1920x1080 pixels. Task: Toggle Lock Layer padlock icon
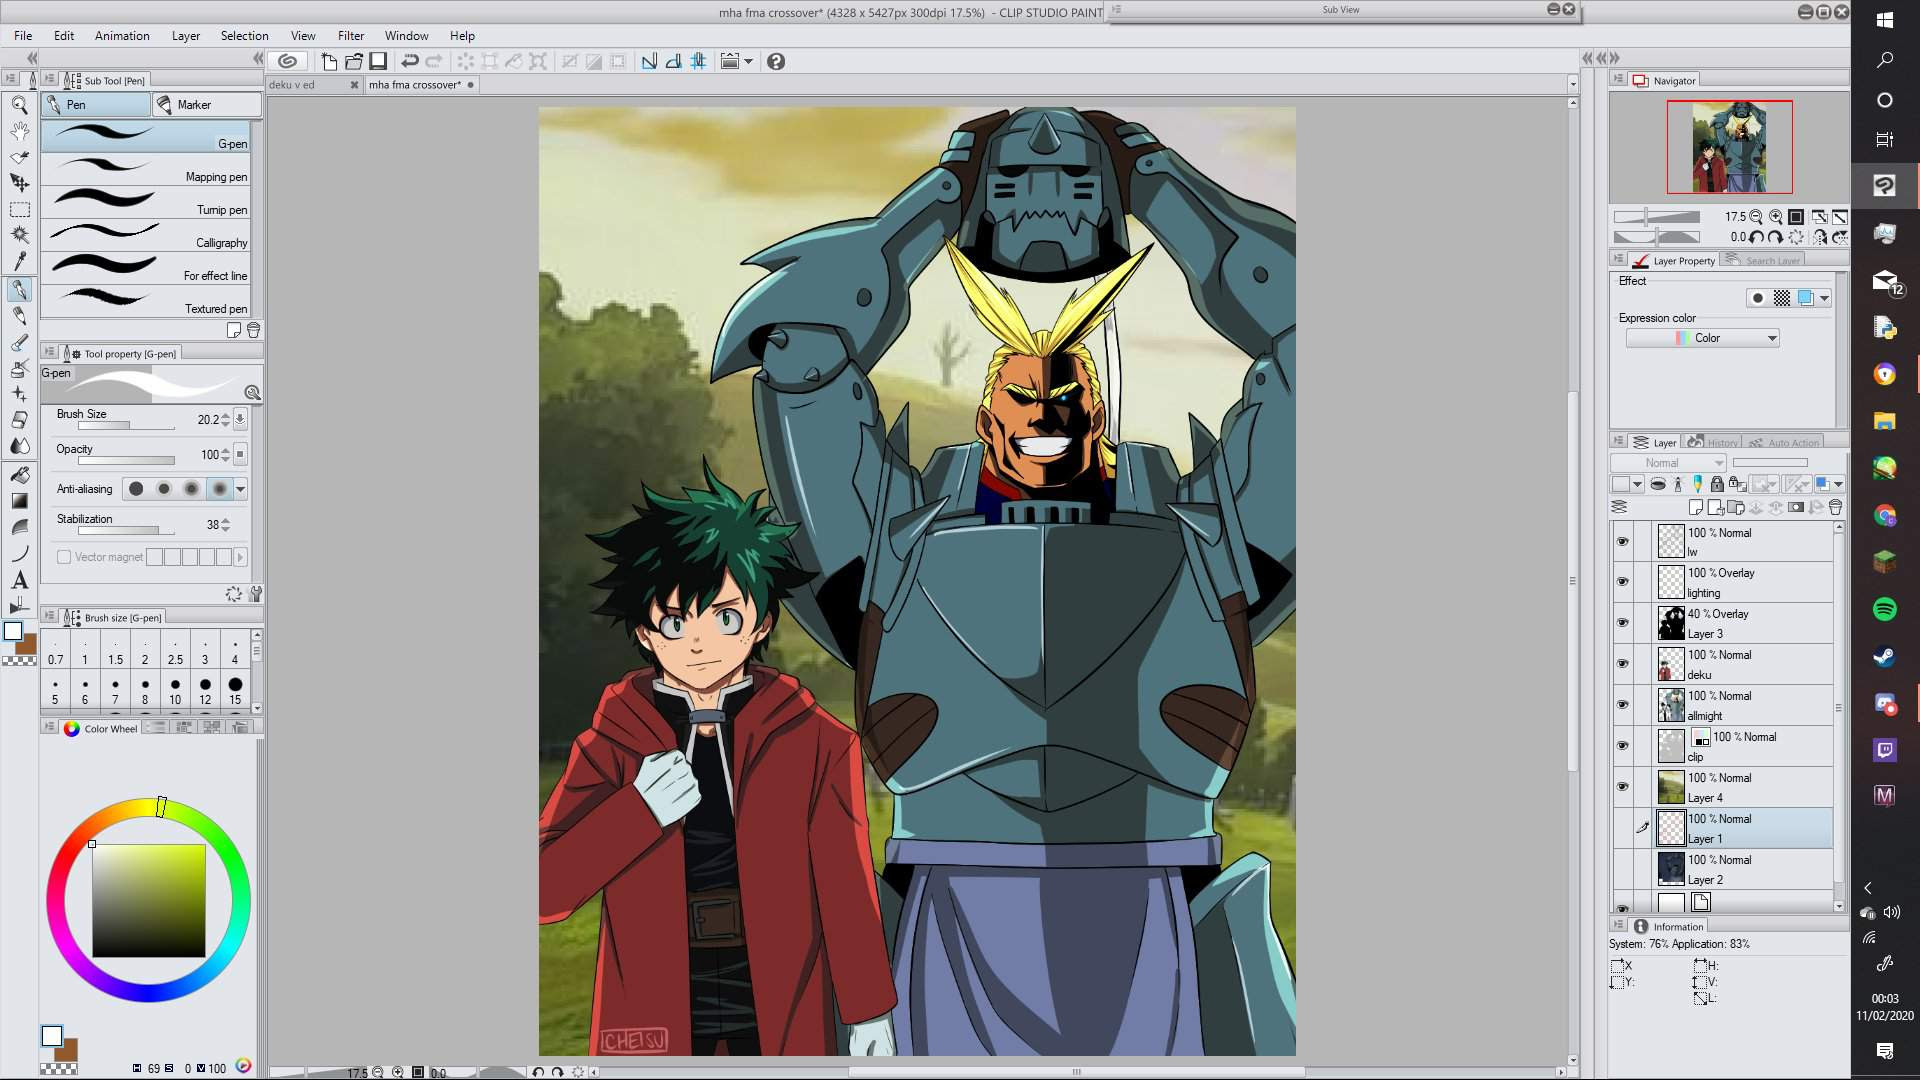tap(1717, 484)
